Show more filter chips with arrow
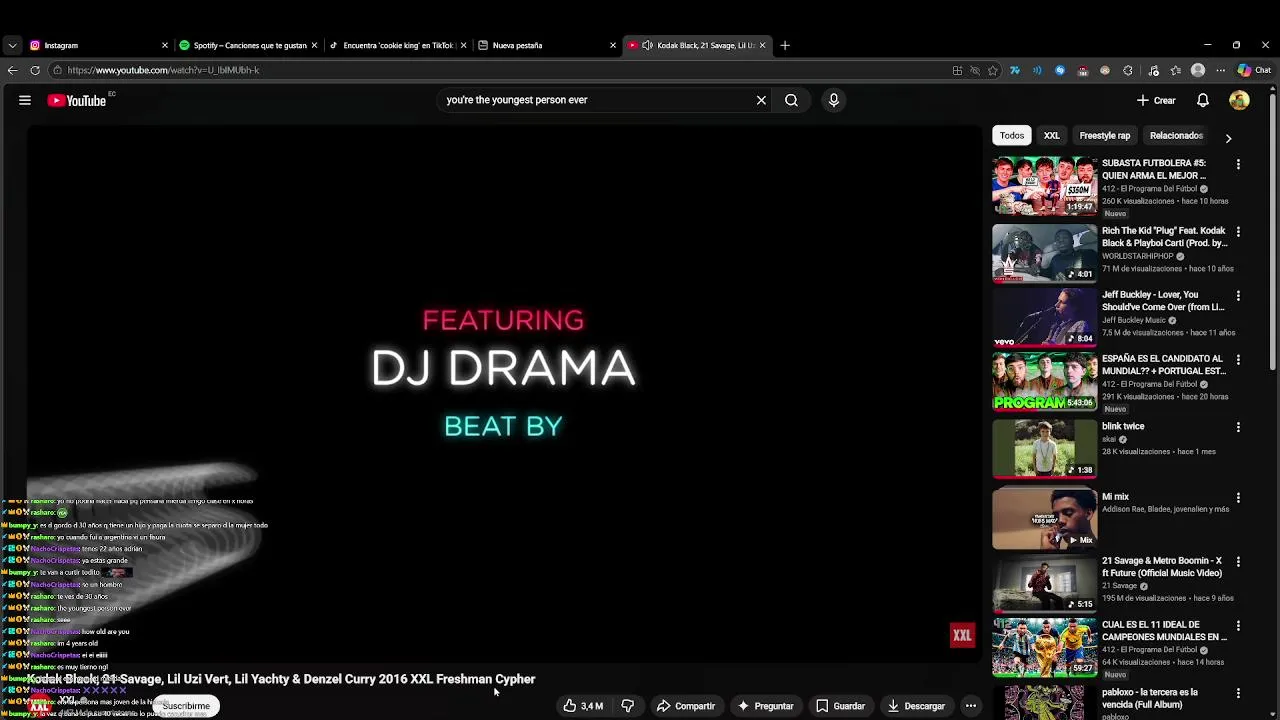Viewport: 1280px width, 720px height. click(1228, 137)
